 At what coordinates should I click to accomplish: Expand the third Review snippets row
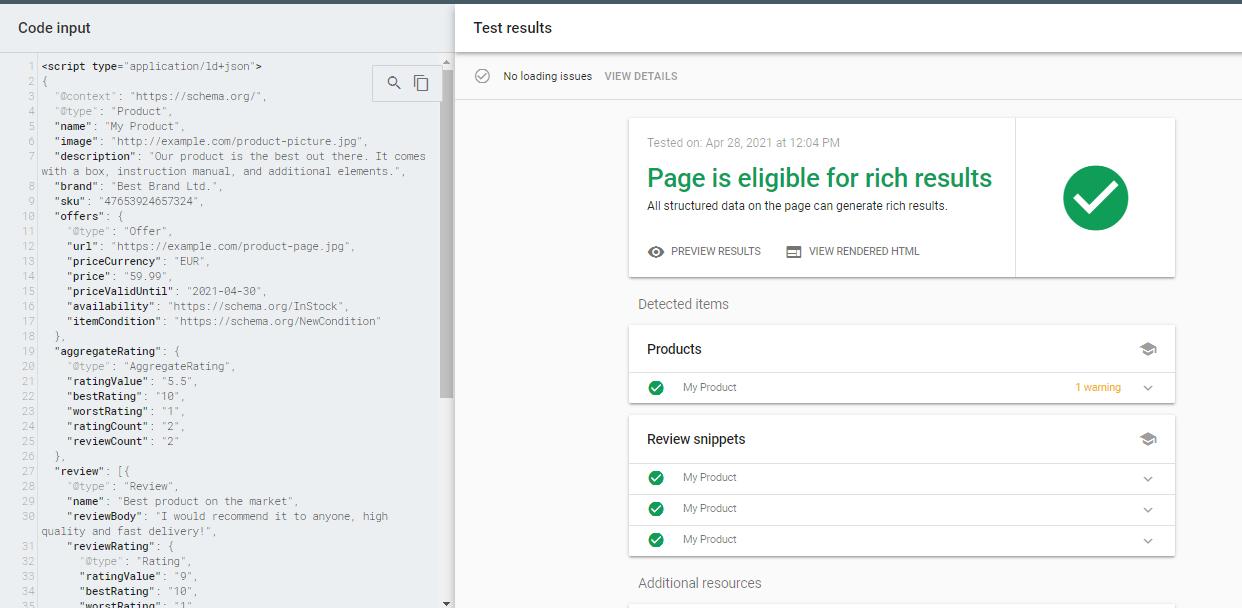tap(1148, 540)
